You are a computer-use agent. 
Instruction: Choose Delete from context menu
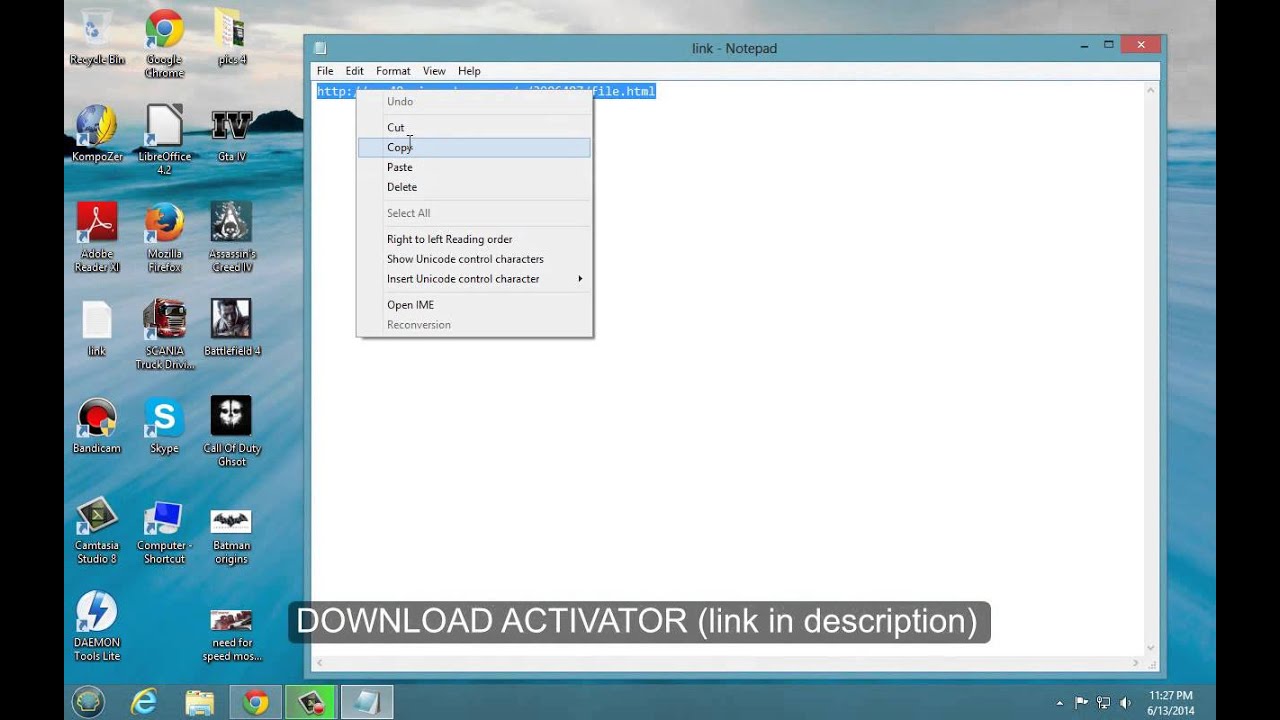[x=474, y=187]
